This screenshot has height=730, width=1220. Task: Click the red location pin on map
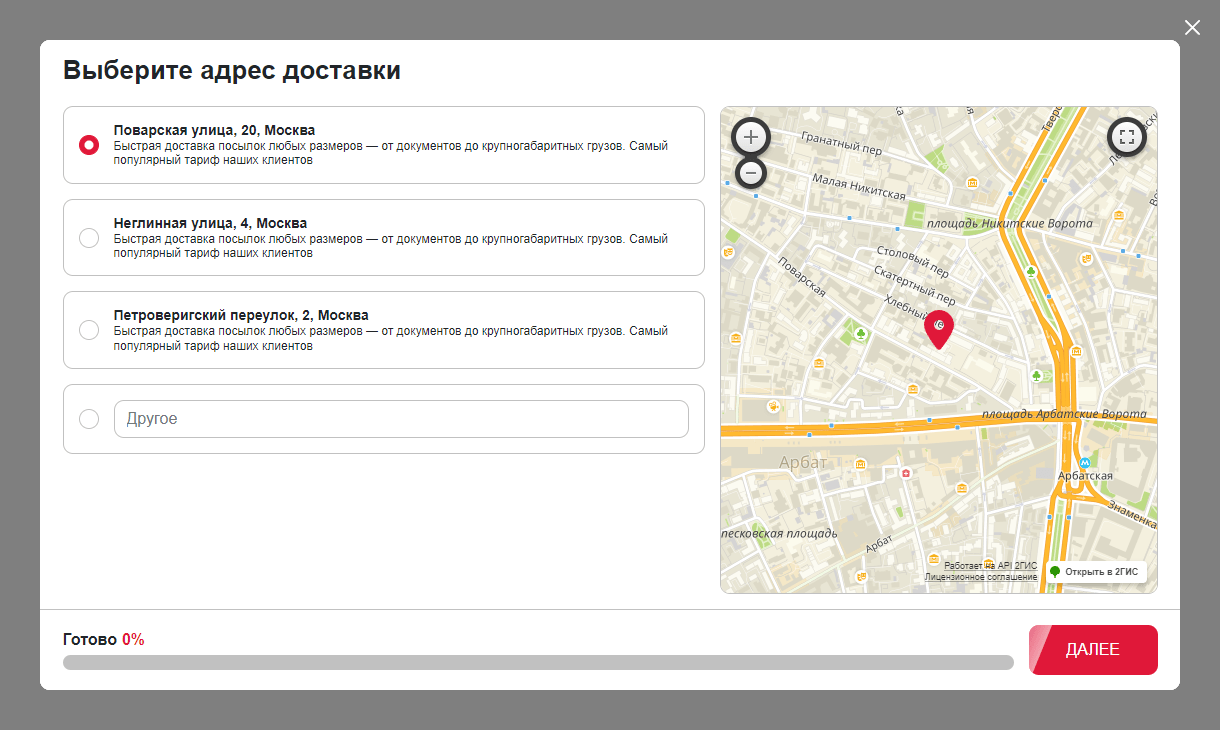pos(939,328)
